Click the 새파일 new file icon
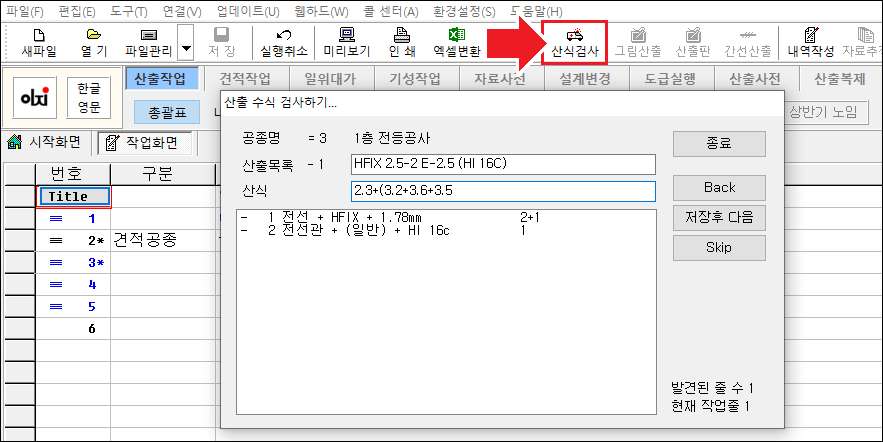883x442 pixels. tap(39, 43)
